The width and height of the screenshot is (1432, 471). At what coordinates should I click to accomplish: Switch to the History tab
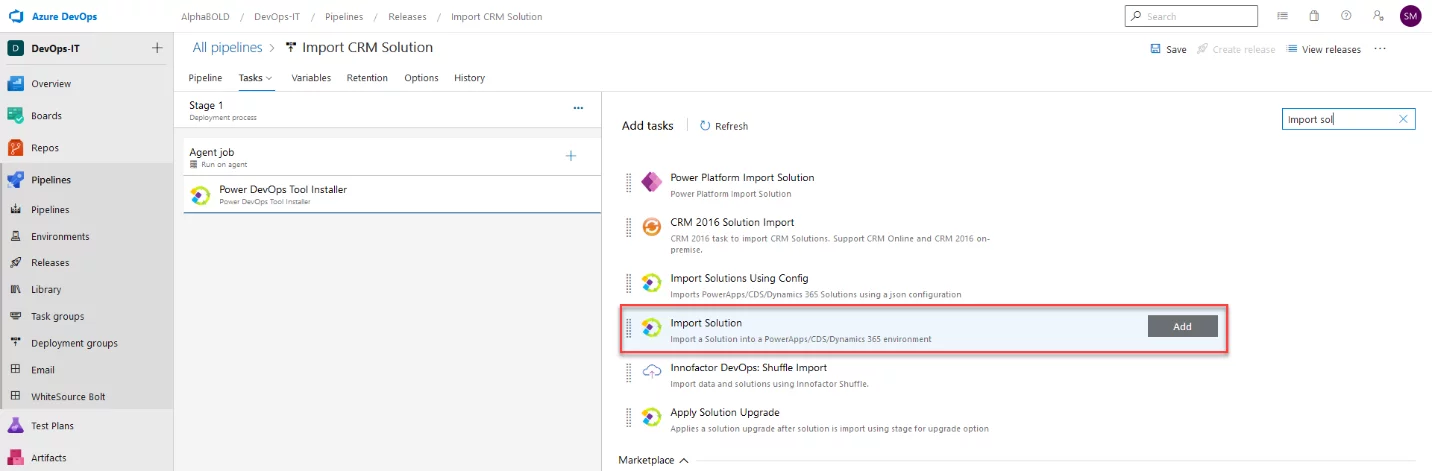(469, 78)
